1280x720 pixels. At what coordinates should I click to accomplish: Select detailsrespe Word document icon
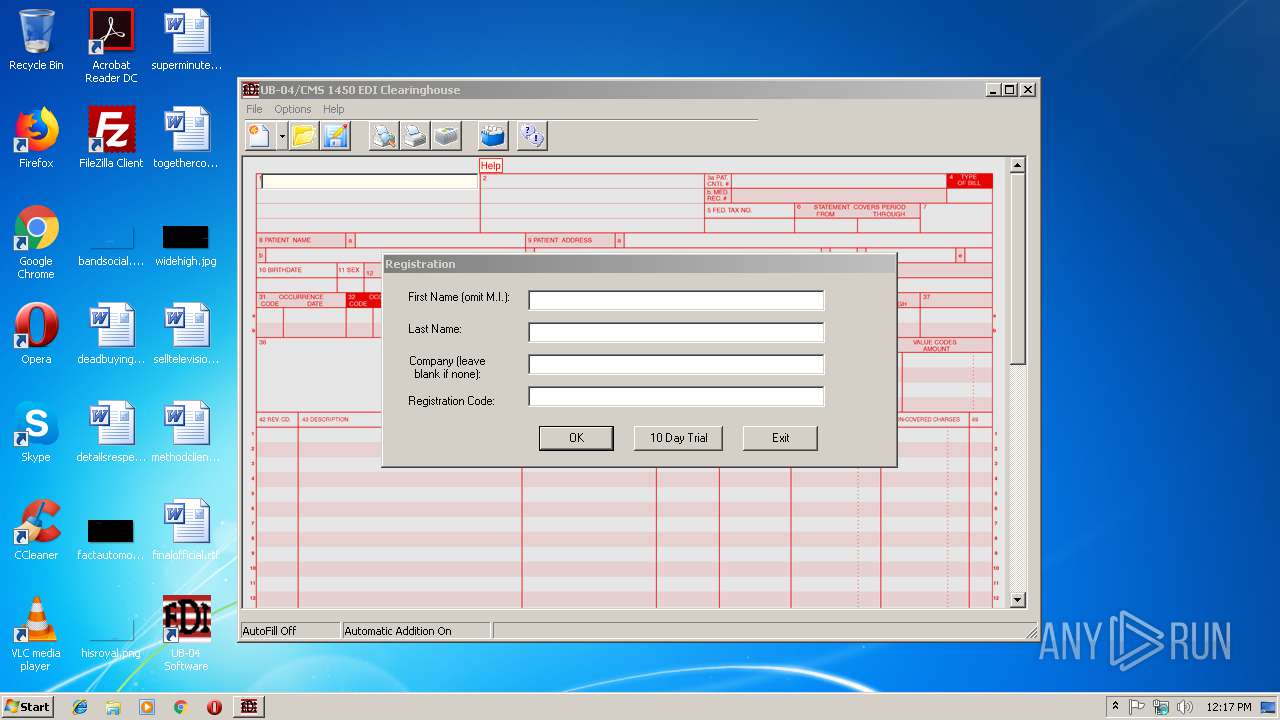click(111, 433)
